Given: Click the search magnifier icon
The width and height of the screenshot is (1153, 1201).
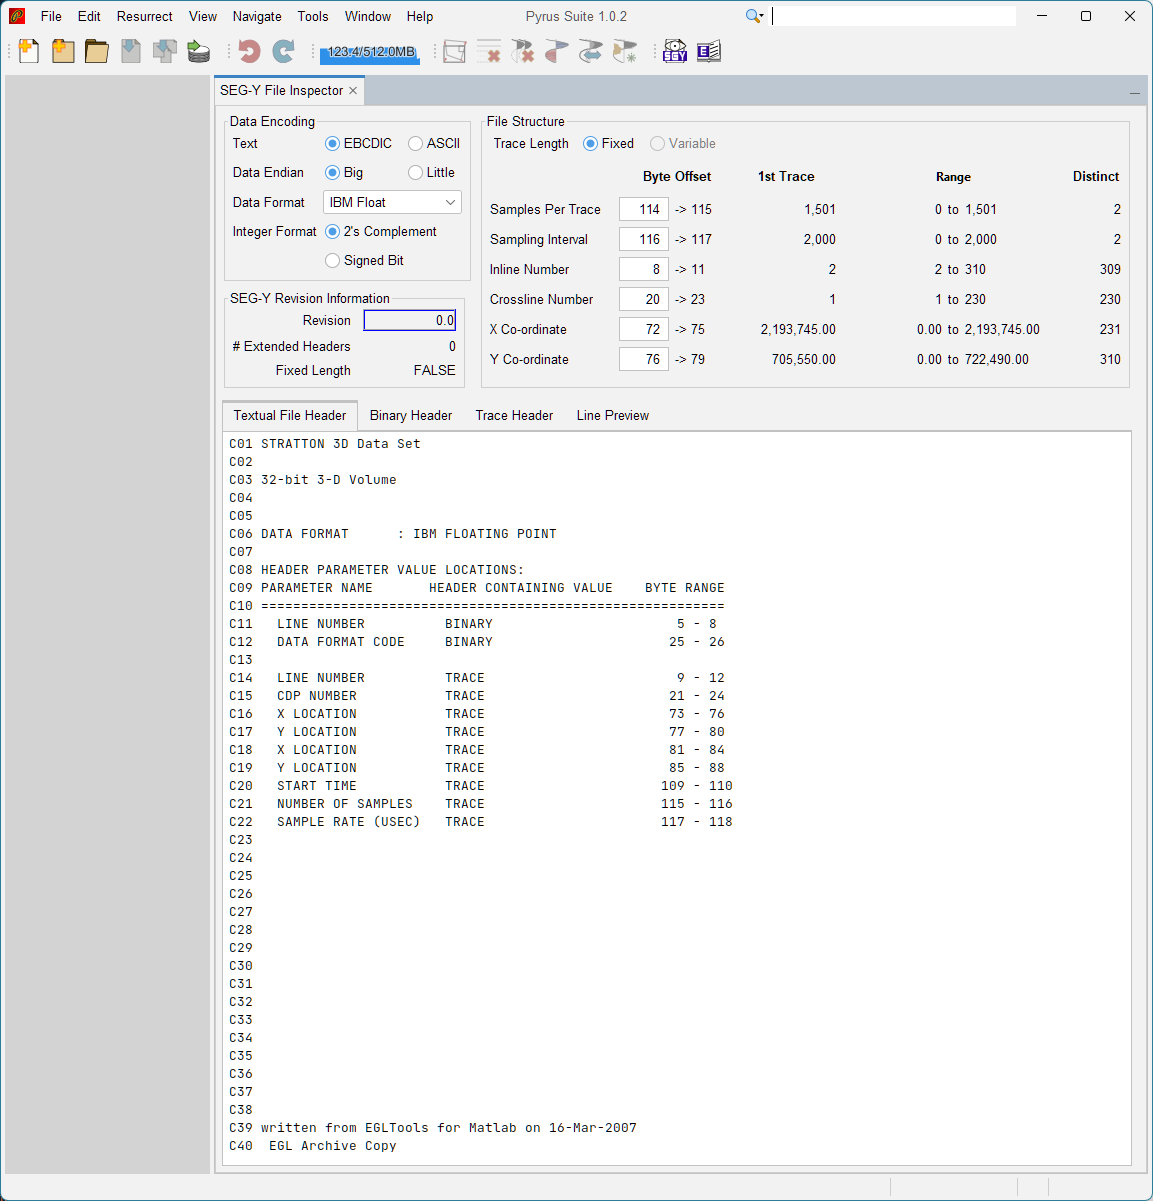Looking at the screenshot, I should click(x=754, y=16).
